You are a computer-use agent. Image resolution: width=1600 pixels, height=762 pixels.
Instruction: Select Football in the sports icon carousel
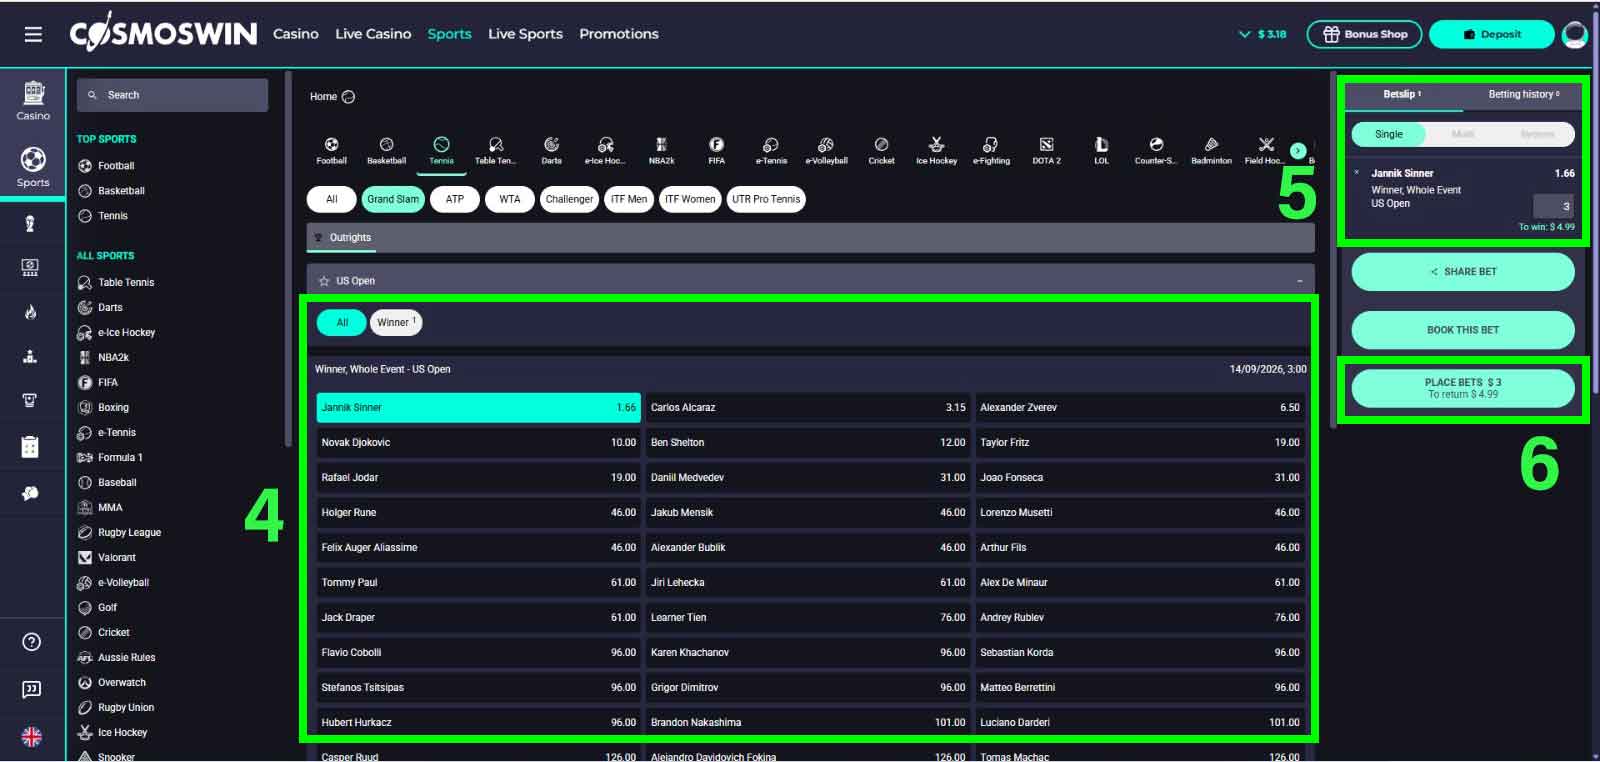pyautogui.click(x=332, y=151)
